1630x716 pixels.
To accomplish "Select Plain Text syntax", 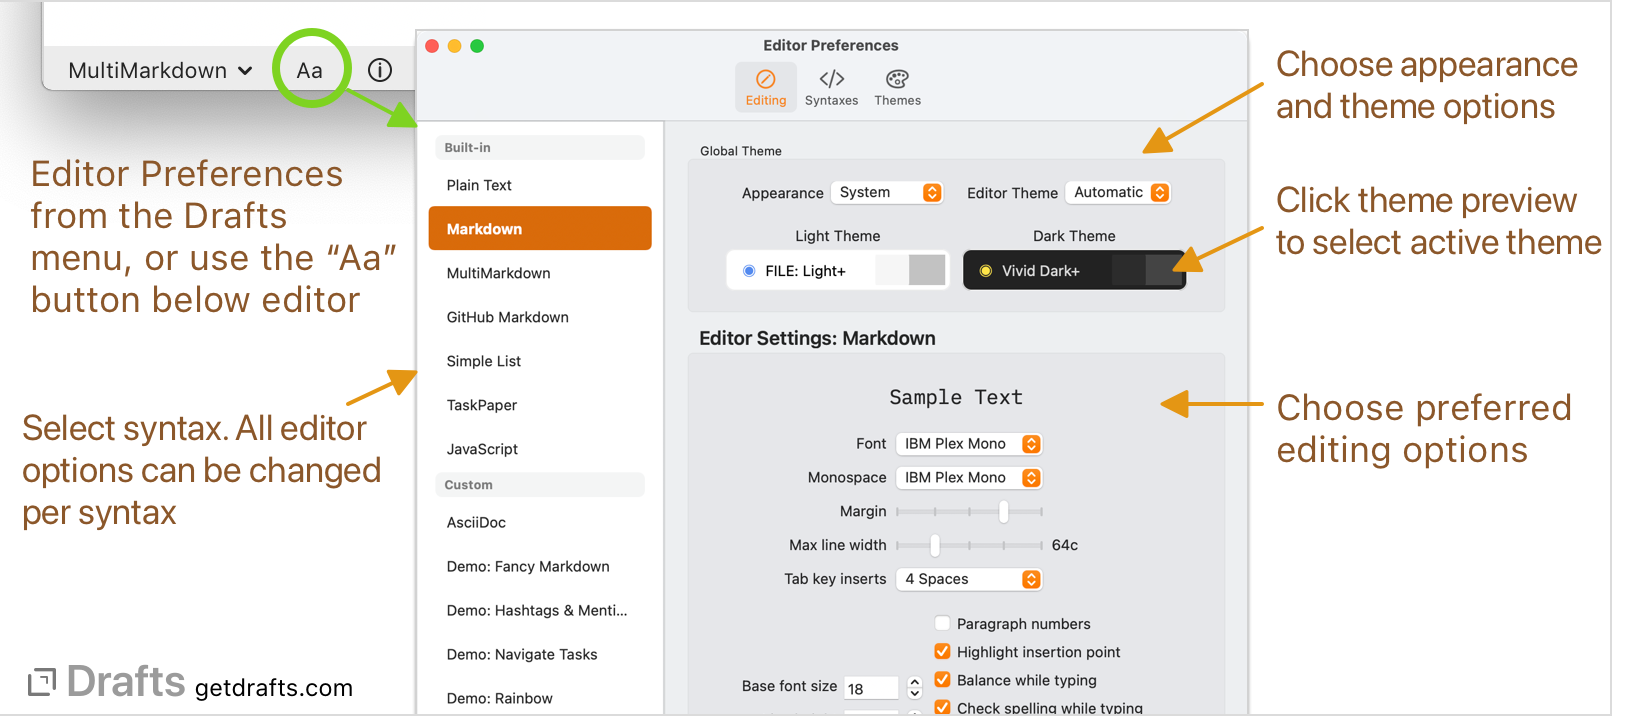I will pyautogui.click(x=540, y=185).
